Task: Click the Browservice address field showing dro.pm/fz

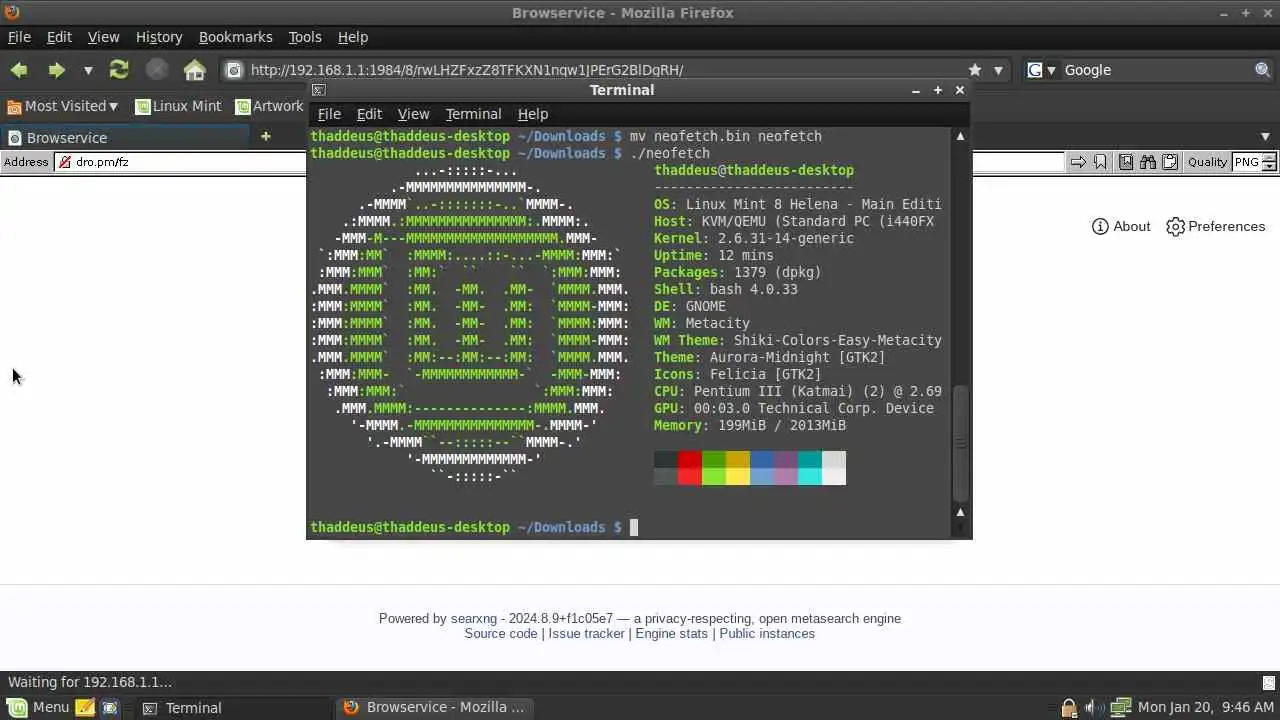Action: (x=180, y=162)
